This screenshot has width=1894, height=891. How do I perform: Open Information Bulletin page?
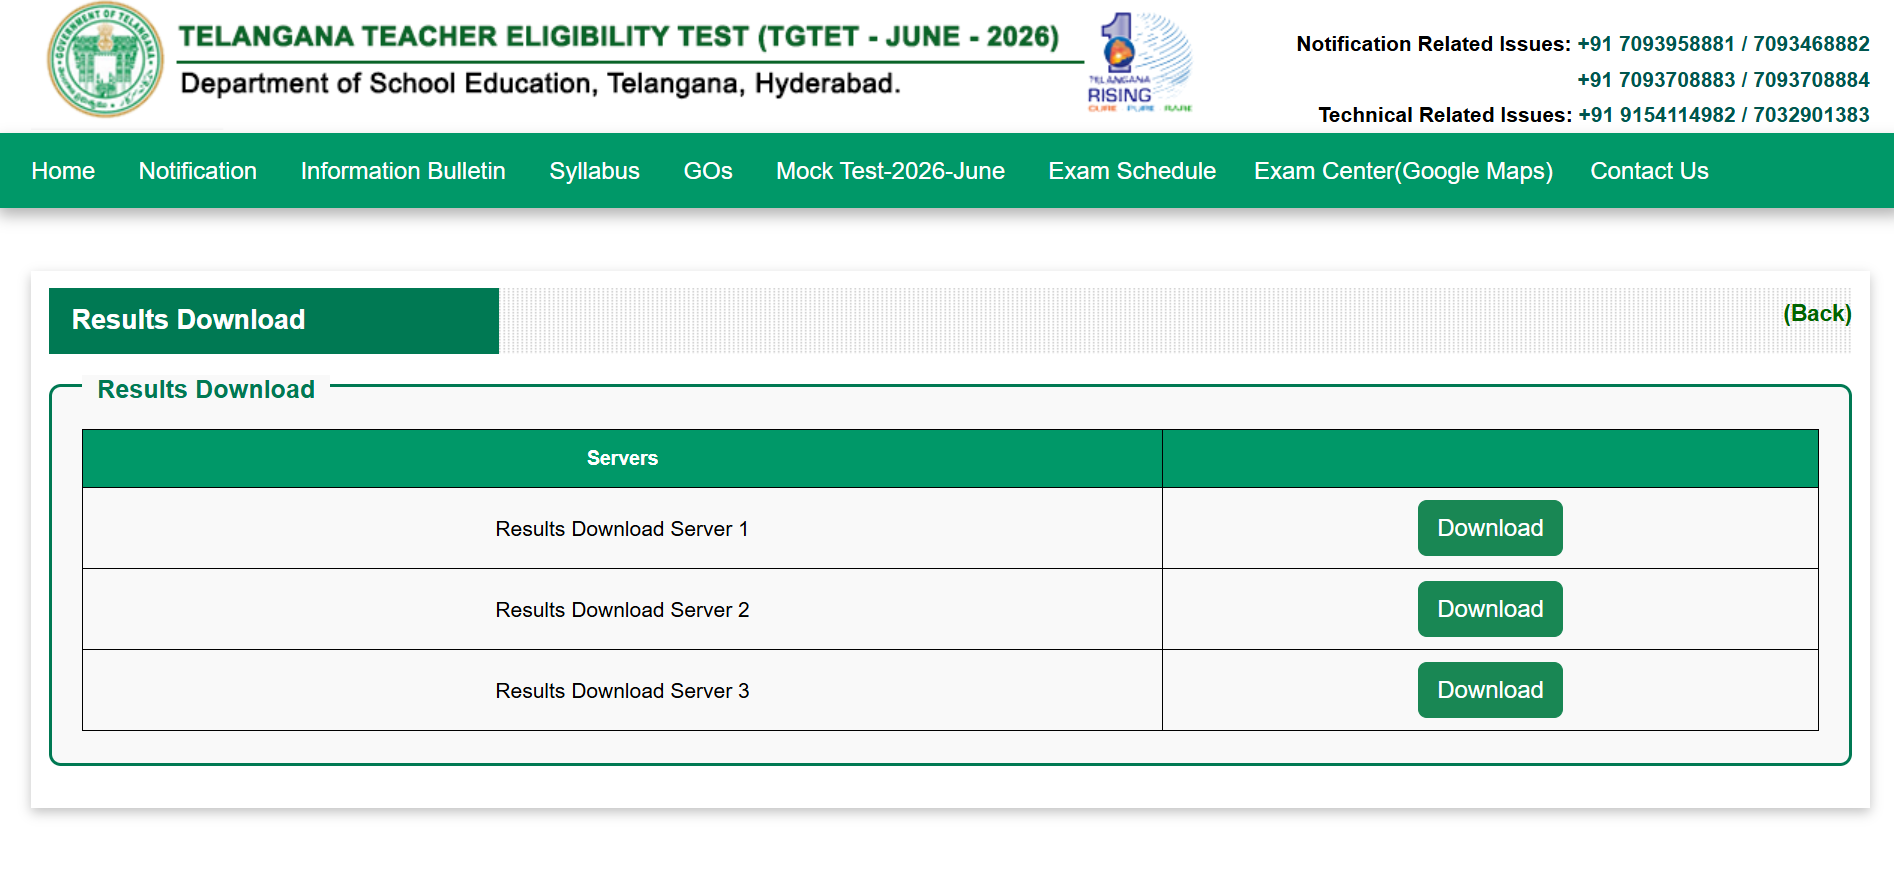403,171
